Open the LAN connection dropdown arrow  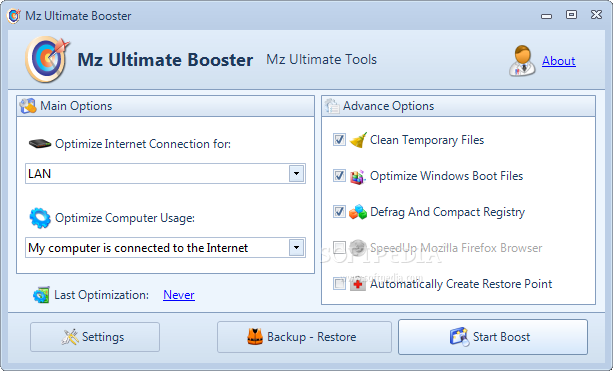pos(296,174)
